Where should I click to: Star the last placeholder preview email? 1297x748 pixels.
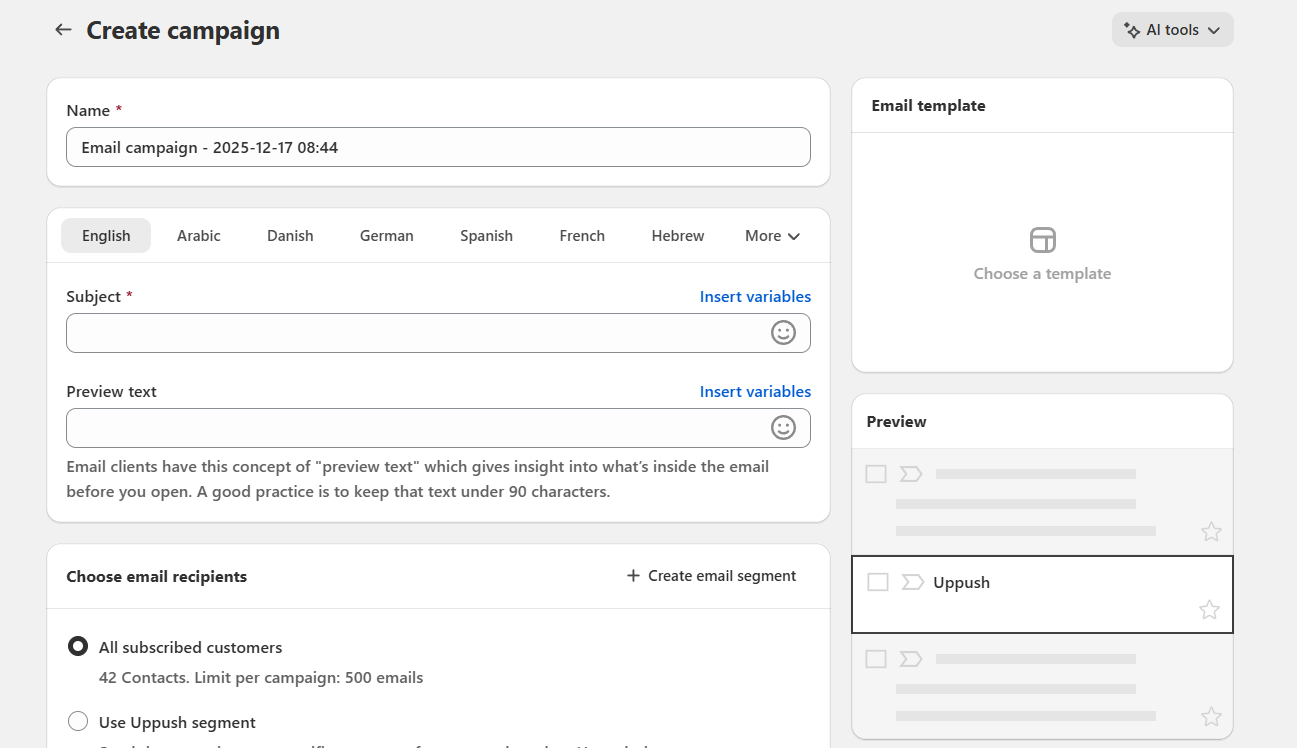pyautogui.click(x=1211, y=716)
